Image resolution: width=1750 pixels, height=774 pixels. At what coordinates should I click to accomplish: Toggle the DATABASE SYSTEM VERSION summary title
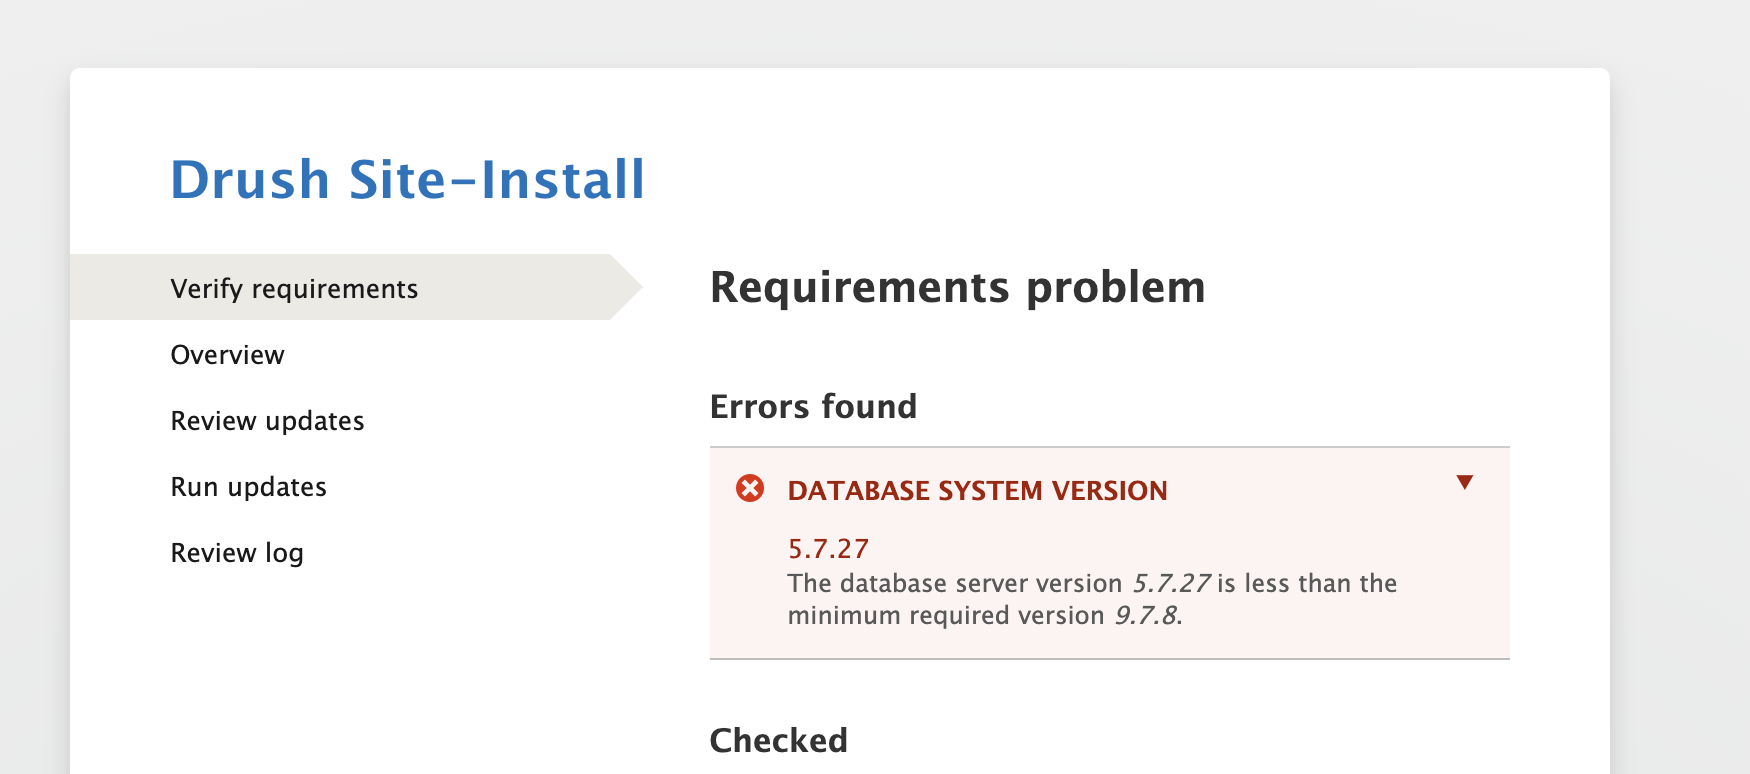[x=977, y=490]
